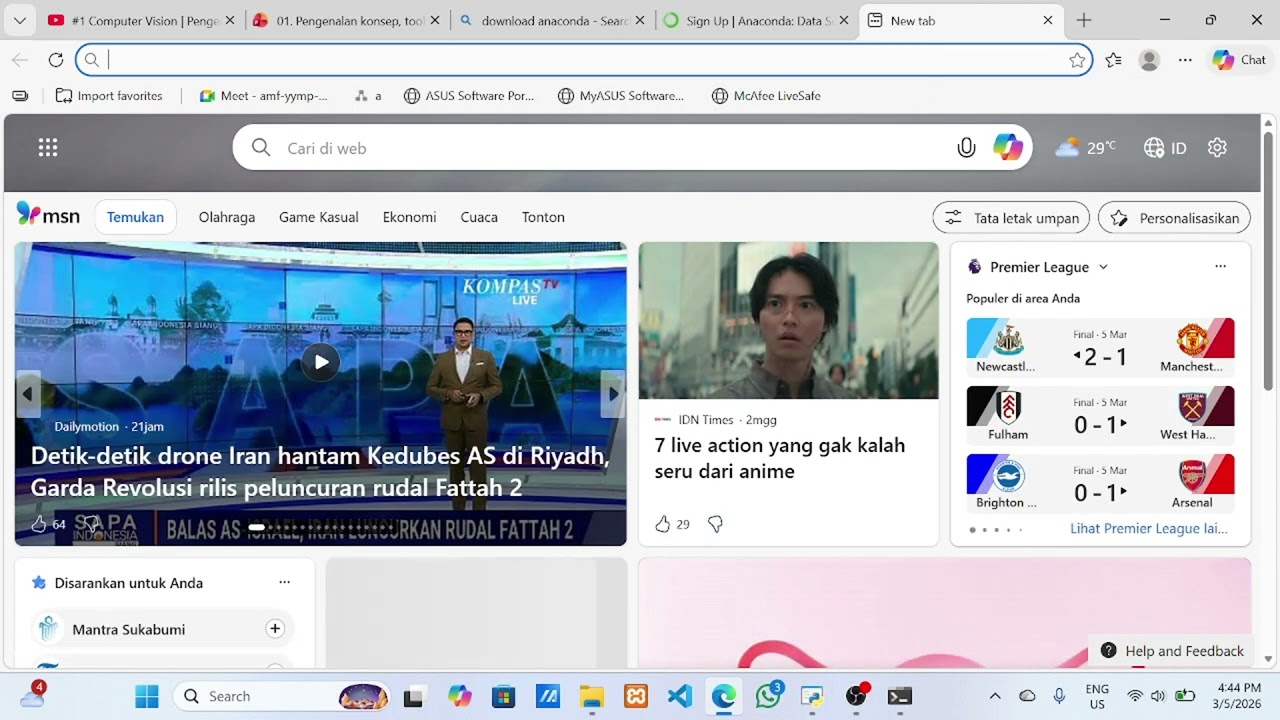
Task: Select the Cuaca feed tab
Action: 479,217
